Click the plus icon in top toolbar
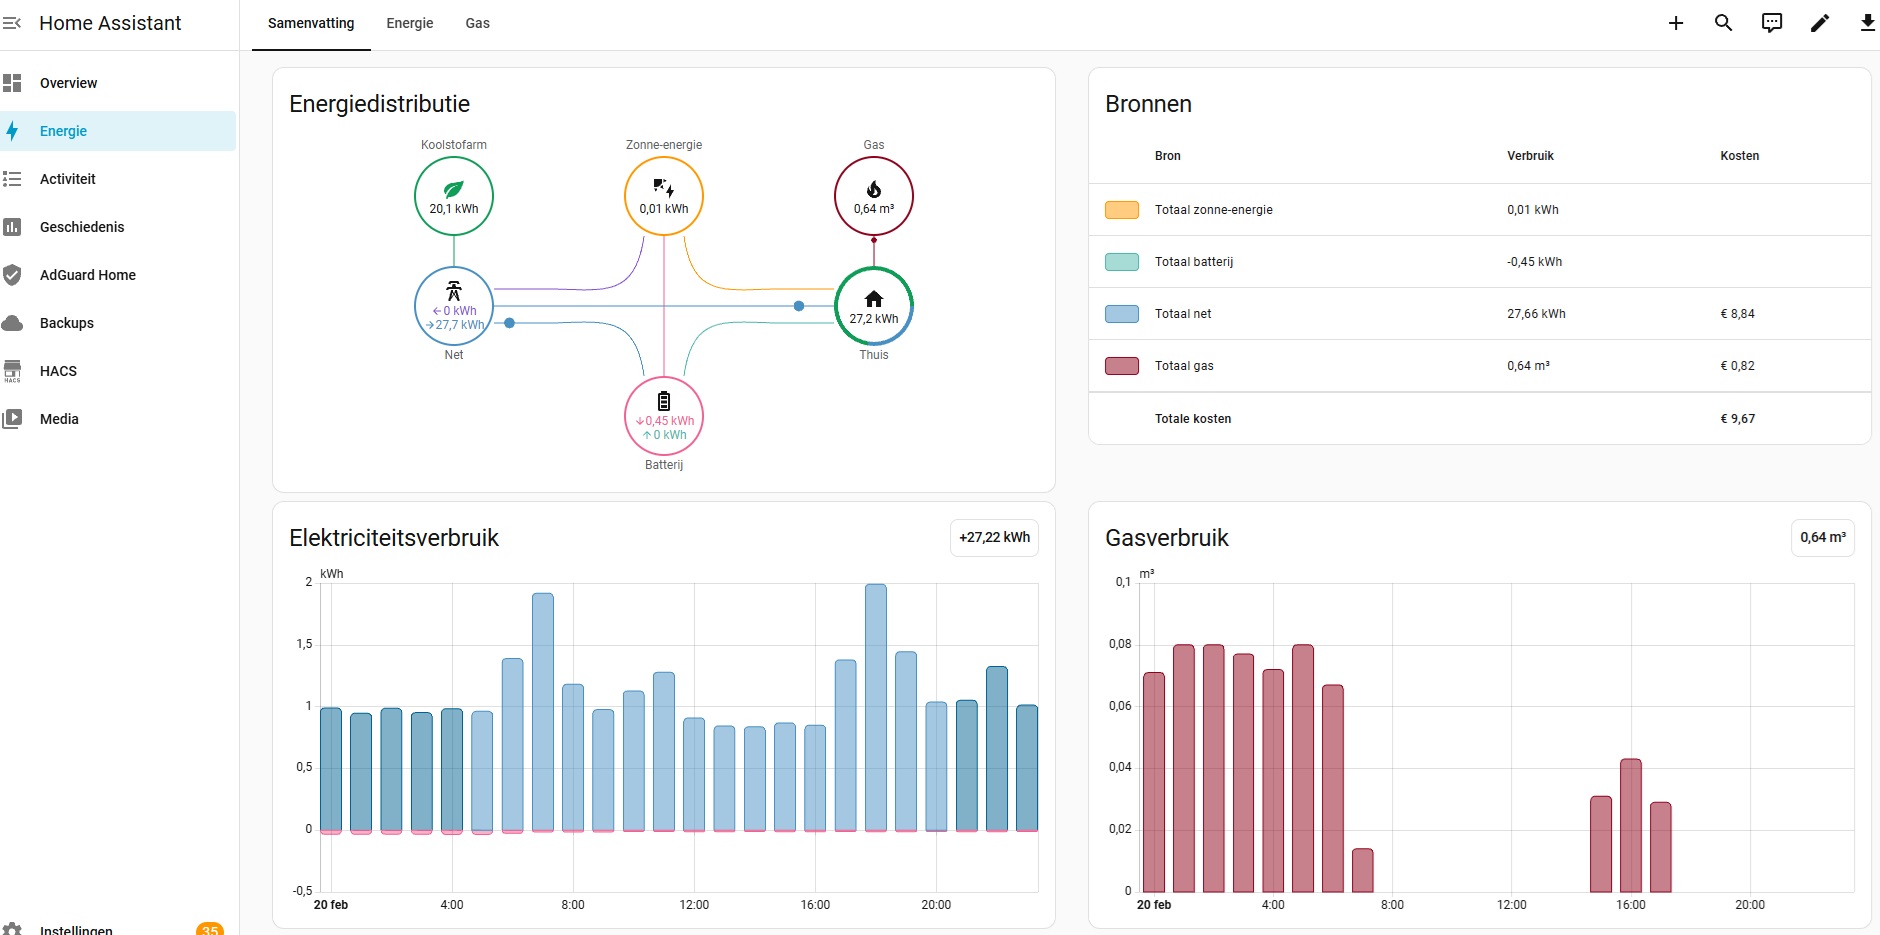This screenshot has height=935, width=1880. pos(1676,23)
